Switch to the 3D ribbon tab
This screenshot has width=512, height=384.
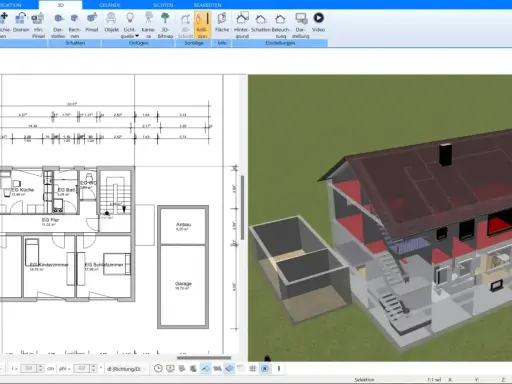60,5
